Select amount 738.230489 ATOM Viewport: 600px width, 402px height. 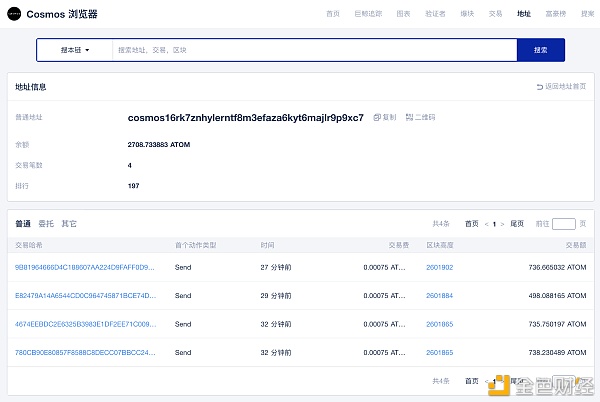coord(558,352)
